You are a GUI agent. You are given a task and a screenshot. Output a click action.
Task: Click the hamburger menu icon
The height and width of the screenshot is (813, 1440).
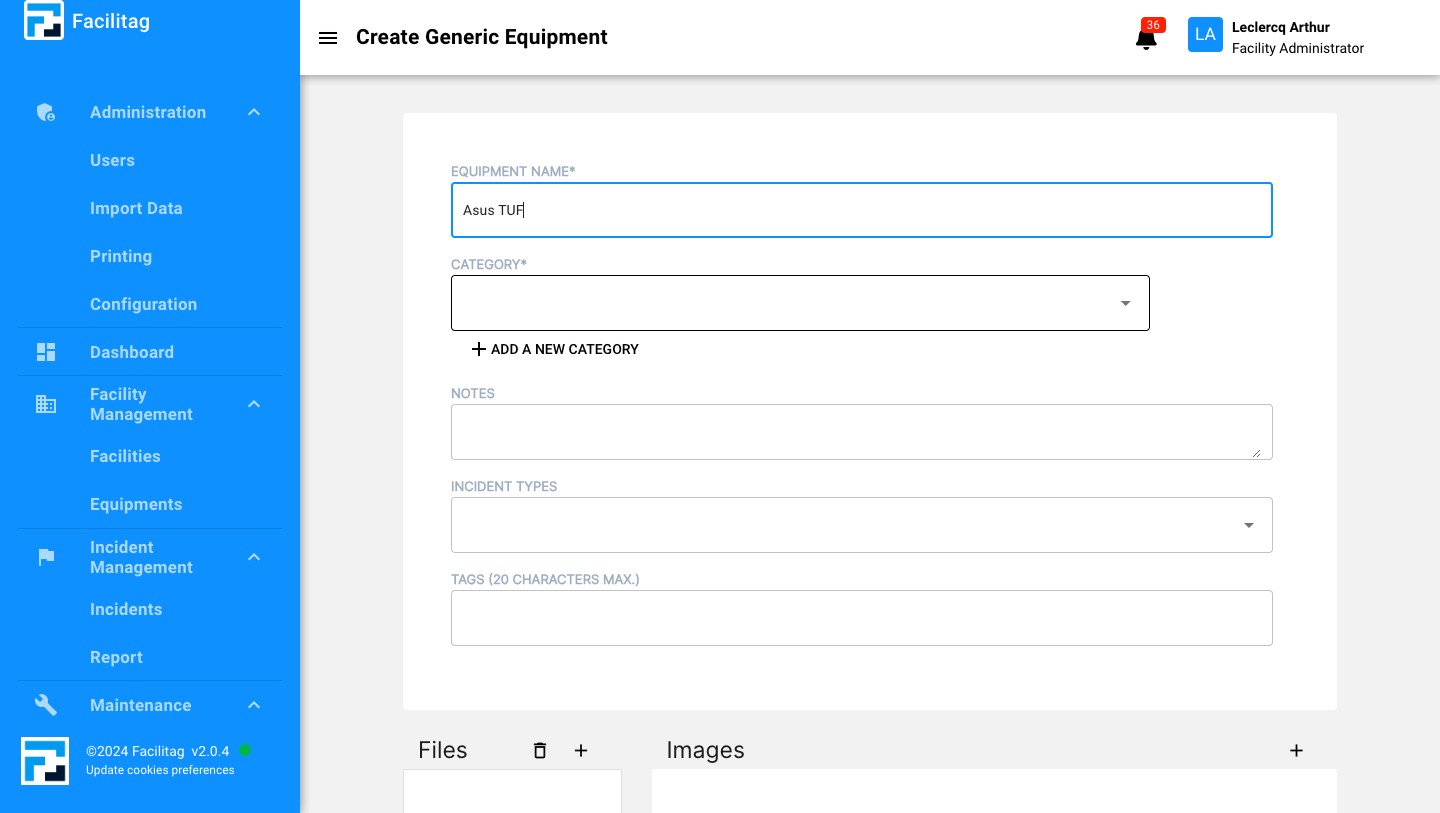click(328, 38)
